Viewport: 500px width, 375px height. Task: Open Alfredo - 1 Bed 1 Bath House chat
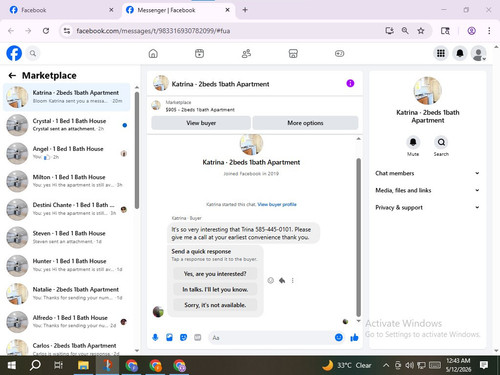point(67,322)
